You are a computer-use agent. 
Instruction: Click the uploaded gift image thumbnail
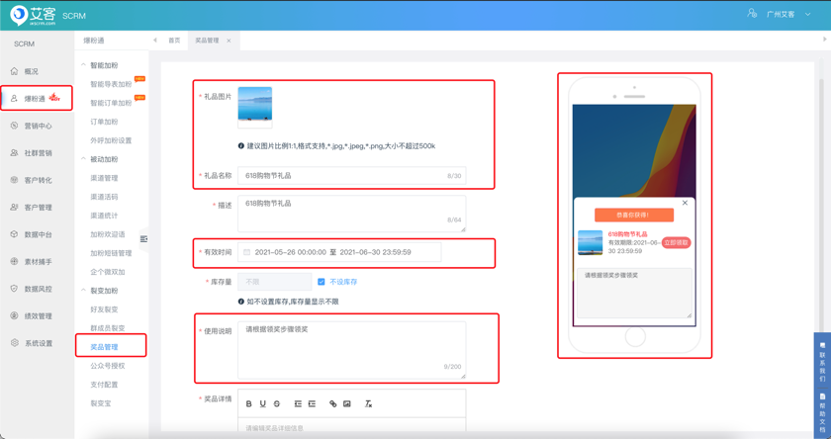point(254,108)
